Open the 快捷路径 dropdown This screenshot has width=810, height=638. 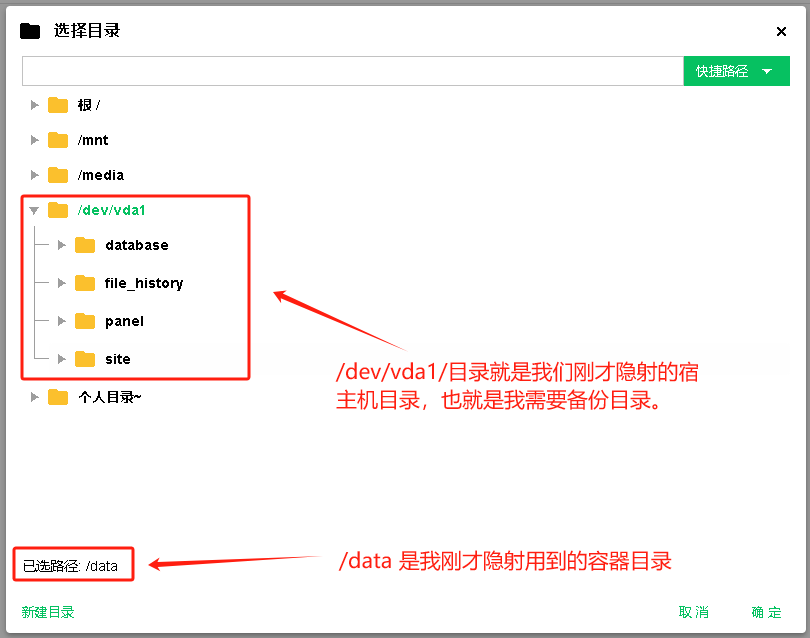point(735,71)
